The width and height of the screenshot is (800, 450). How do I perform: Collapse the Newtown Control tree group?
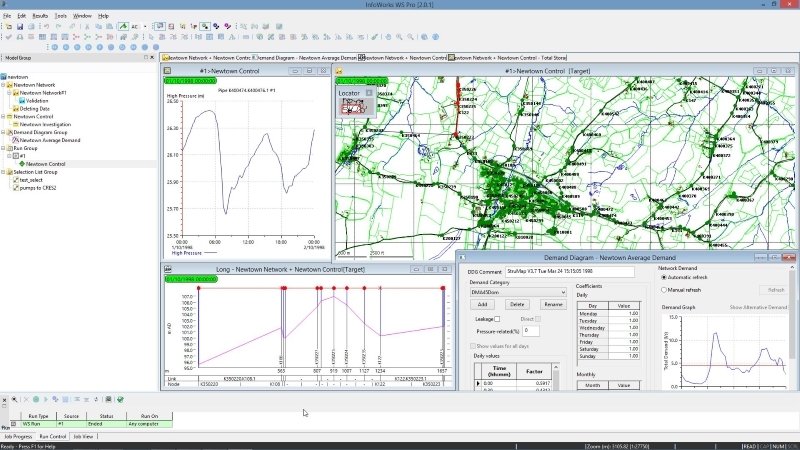[x=3, y=116]
